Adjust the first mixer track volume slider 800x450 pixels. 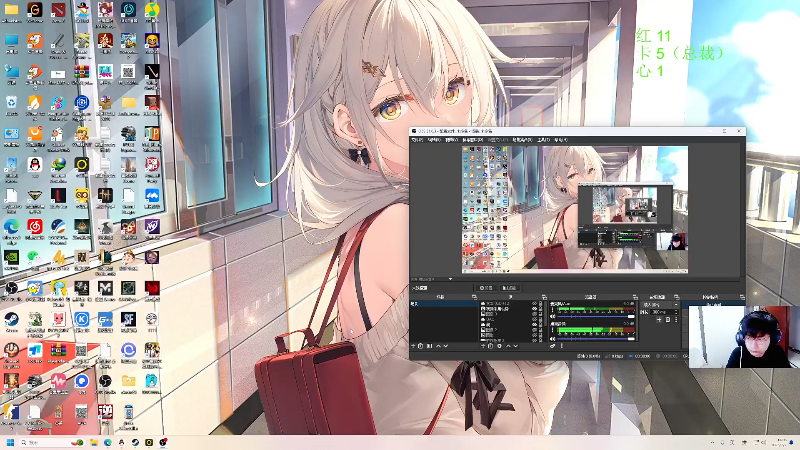point(596,316)
